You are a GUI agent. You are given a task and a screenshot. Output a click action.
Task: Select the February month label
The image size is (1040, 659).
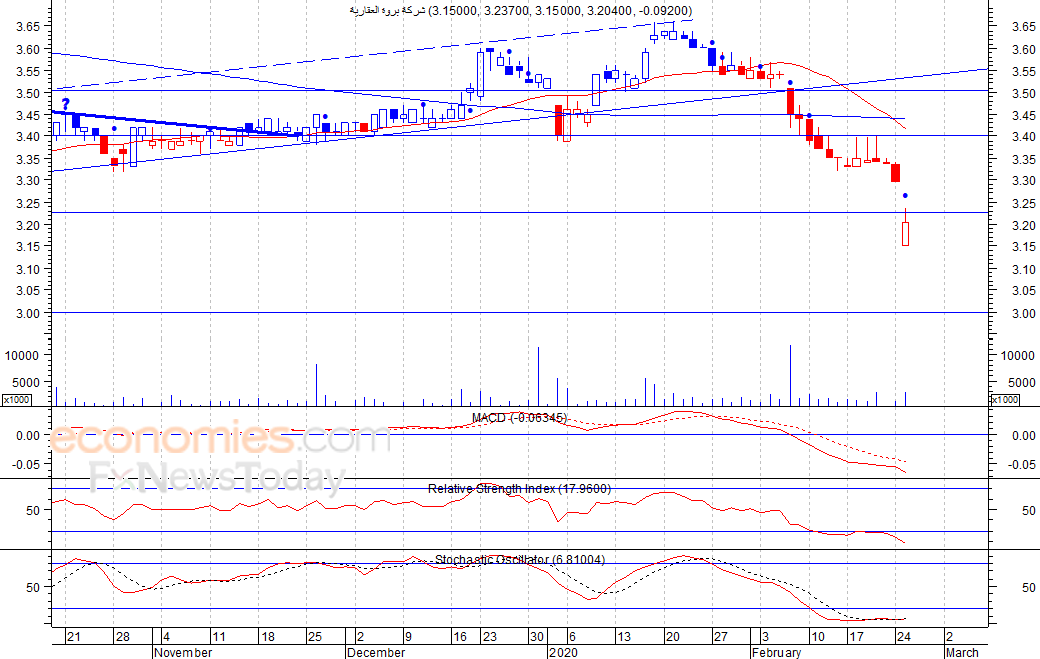[x=777, y=652]
